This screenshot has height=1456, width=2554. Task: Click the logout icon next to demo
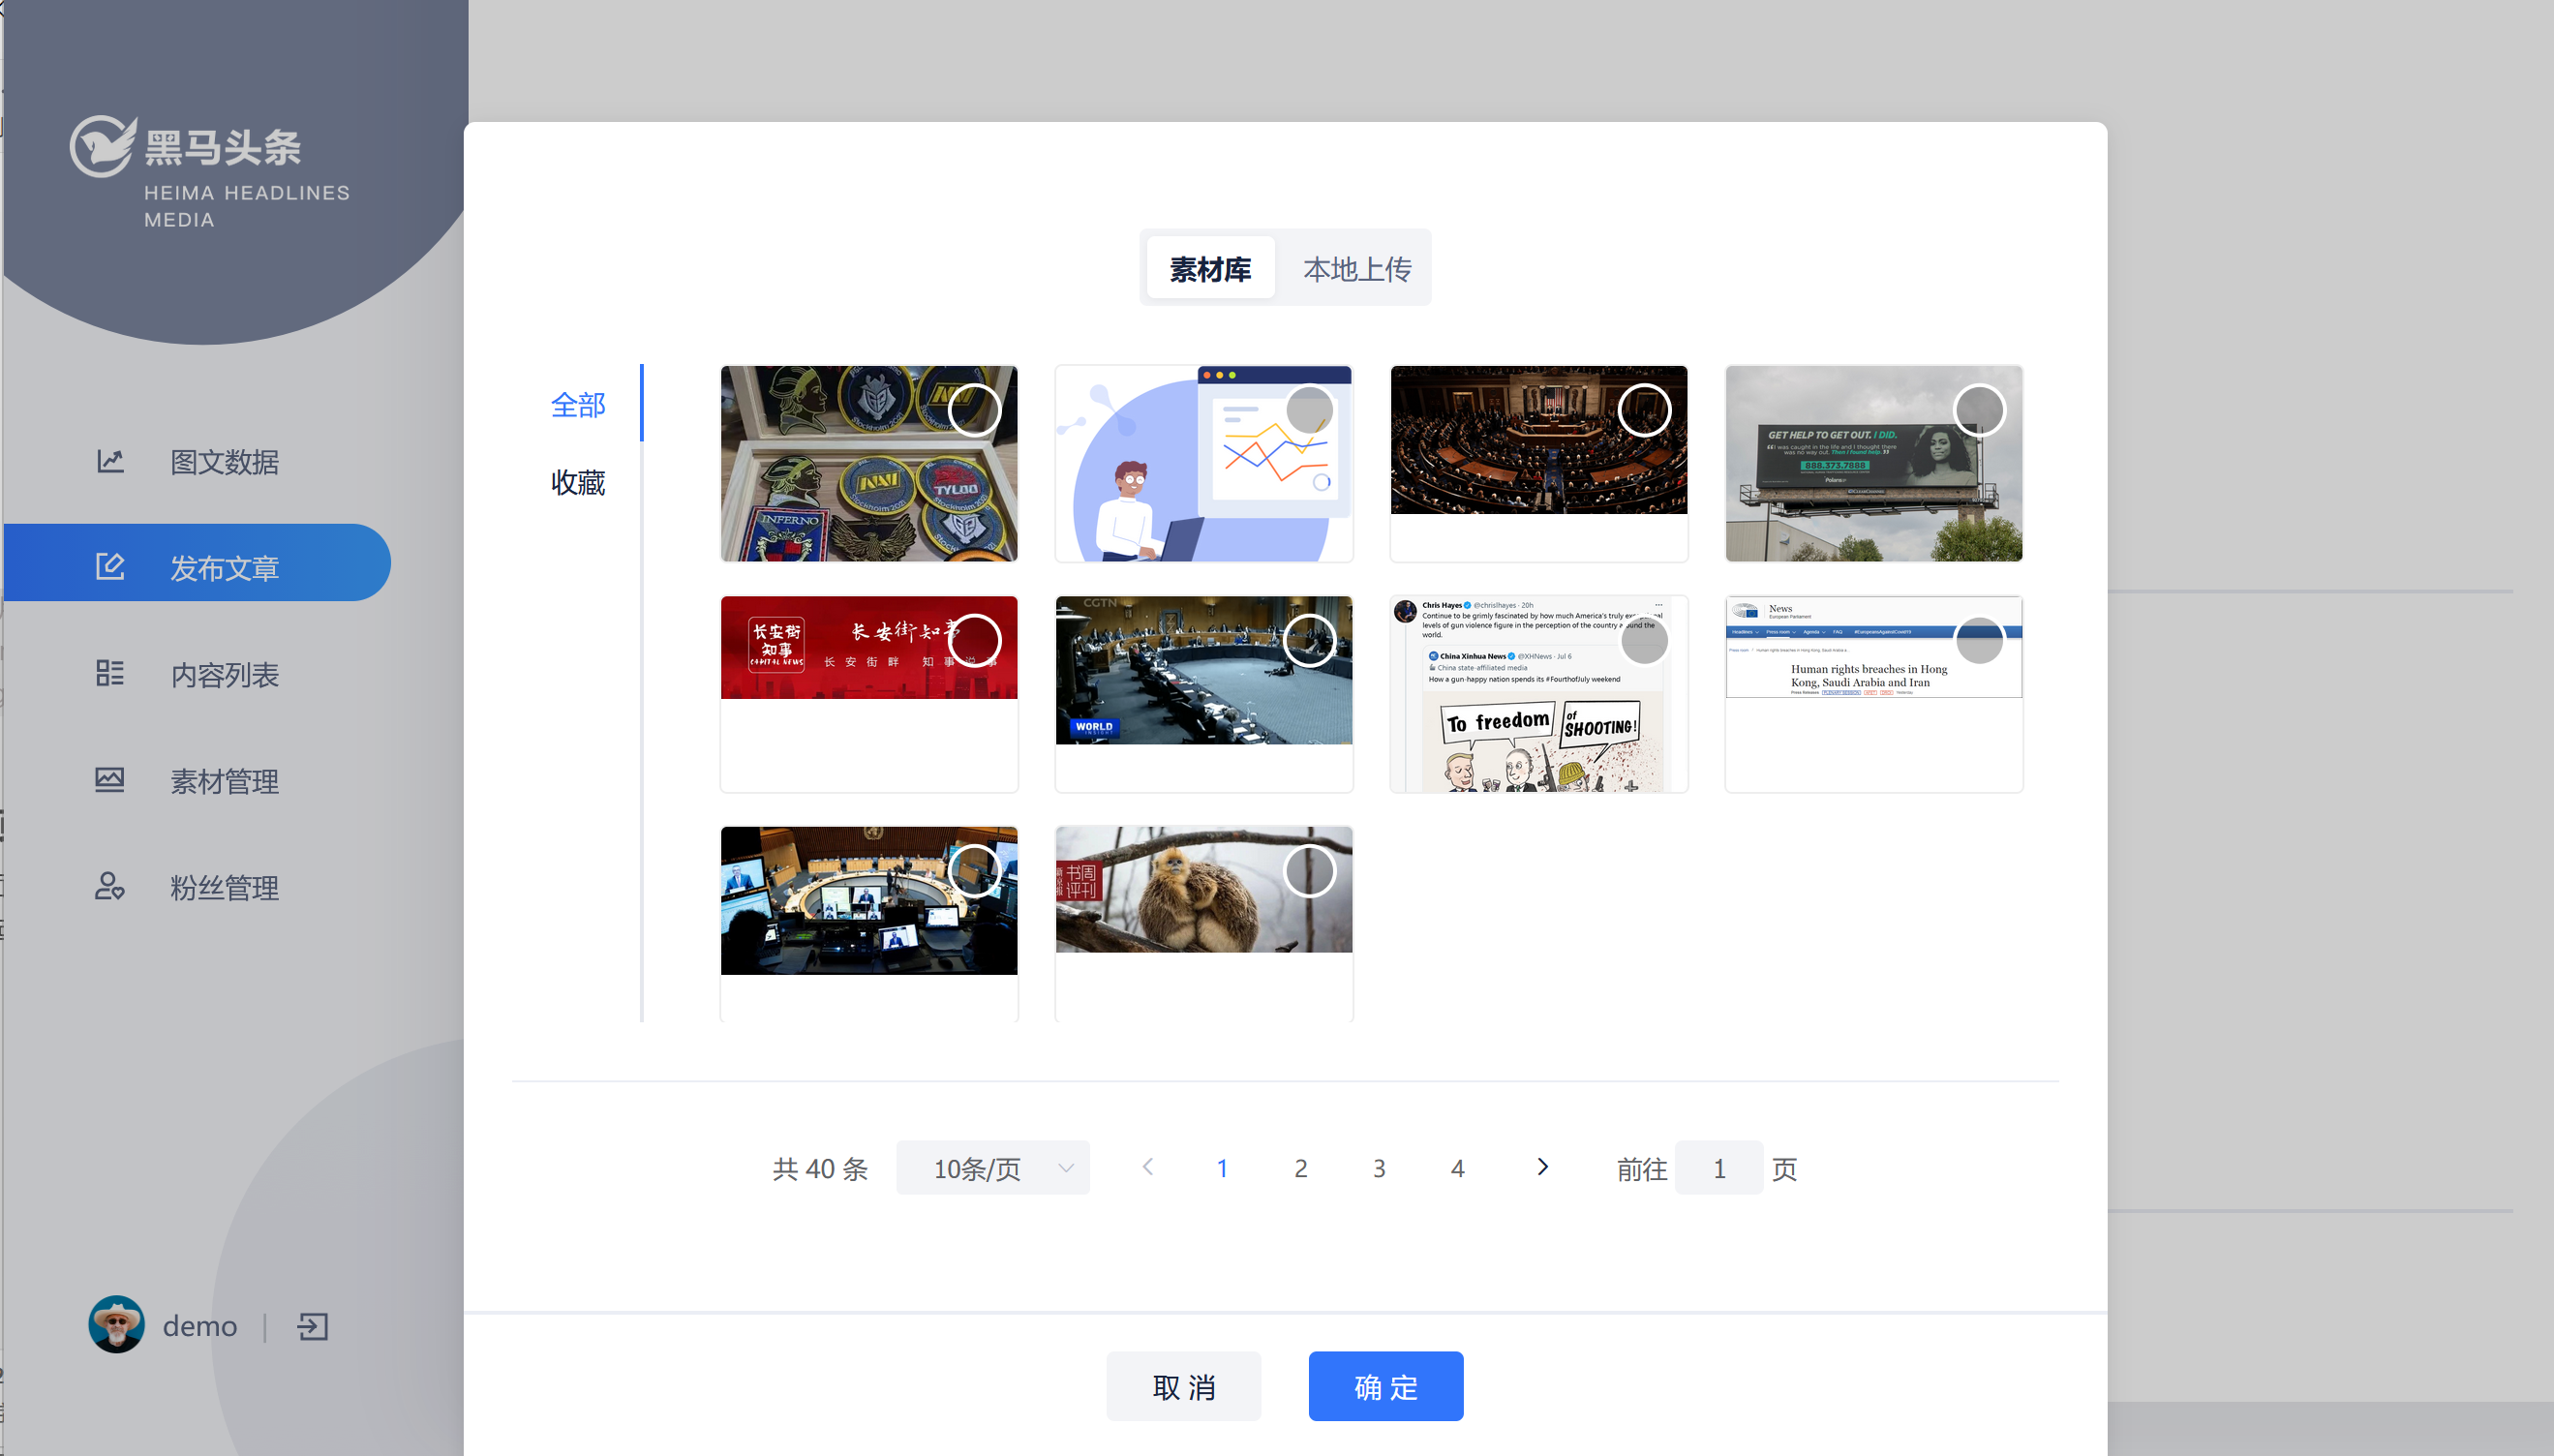(x=312, y=1326)
